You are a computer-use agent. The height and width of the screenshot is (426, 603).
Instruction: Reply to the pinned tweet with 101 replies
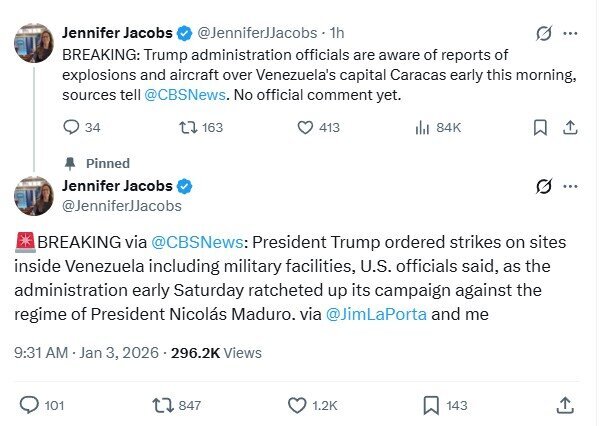29,405
